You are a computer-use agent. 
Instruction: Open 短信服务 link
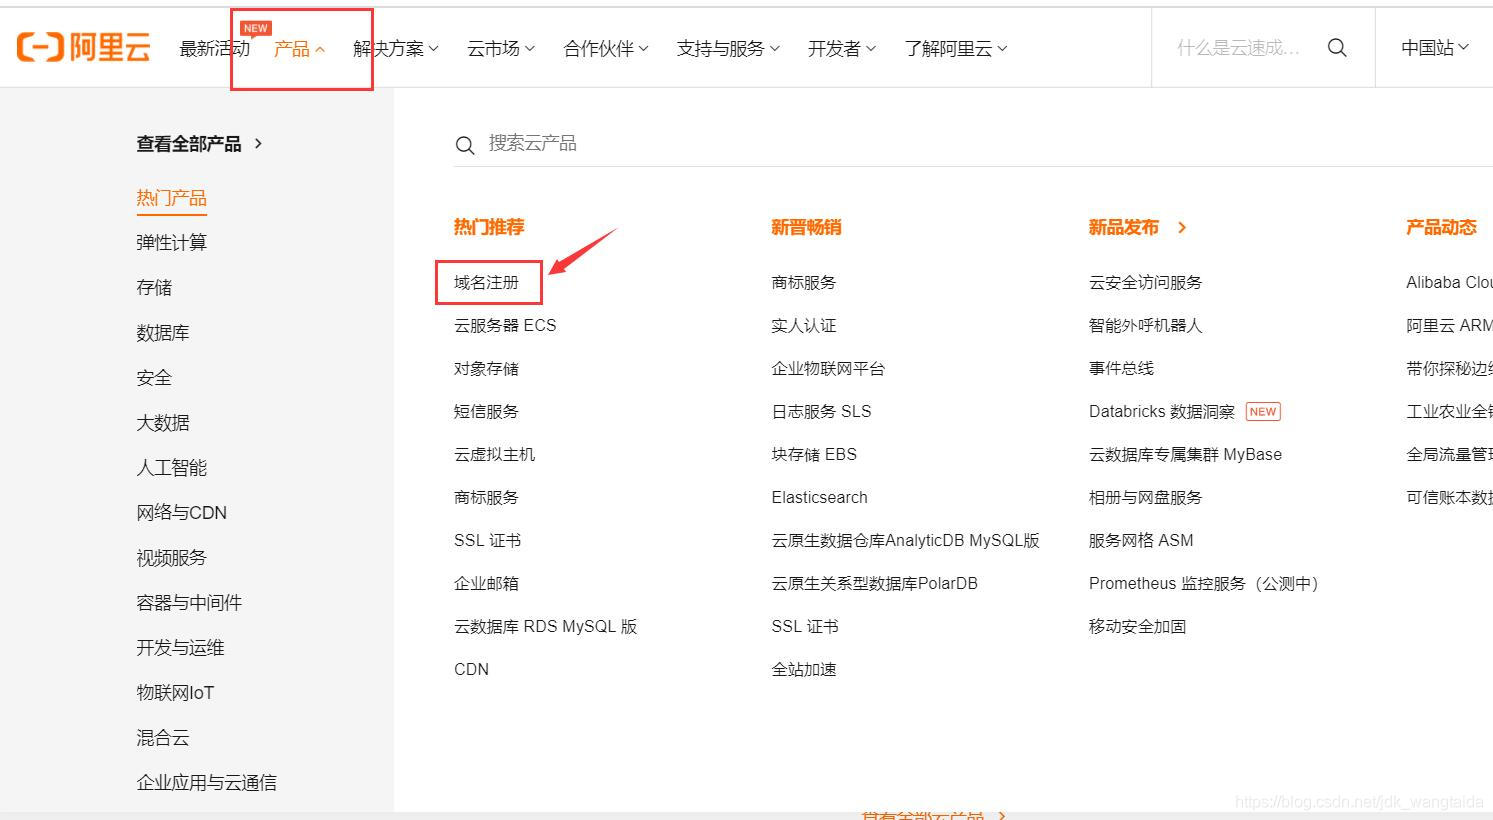[486, 411]
